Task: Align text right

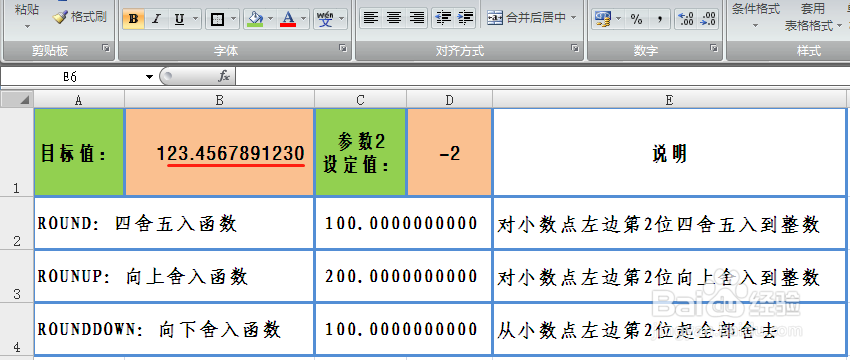Action: pyautogui.click(x=417, y=18)
